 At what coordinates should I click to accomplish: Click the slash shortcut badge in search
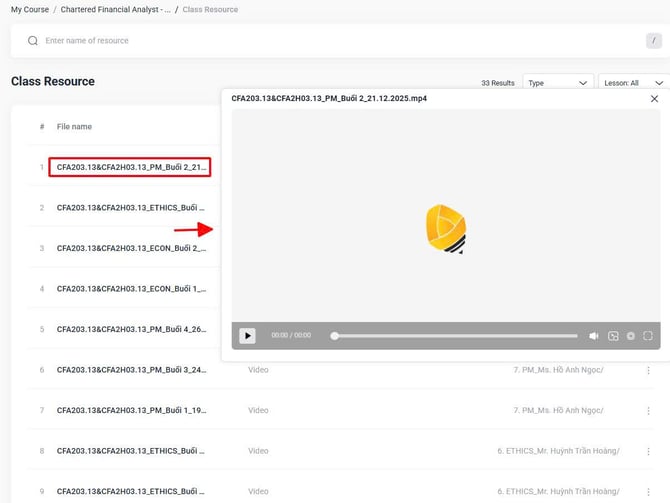[x=653, y=41]
